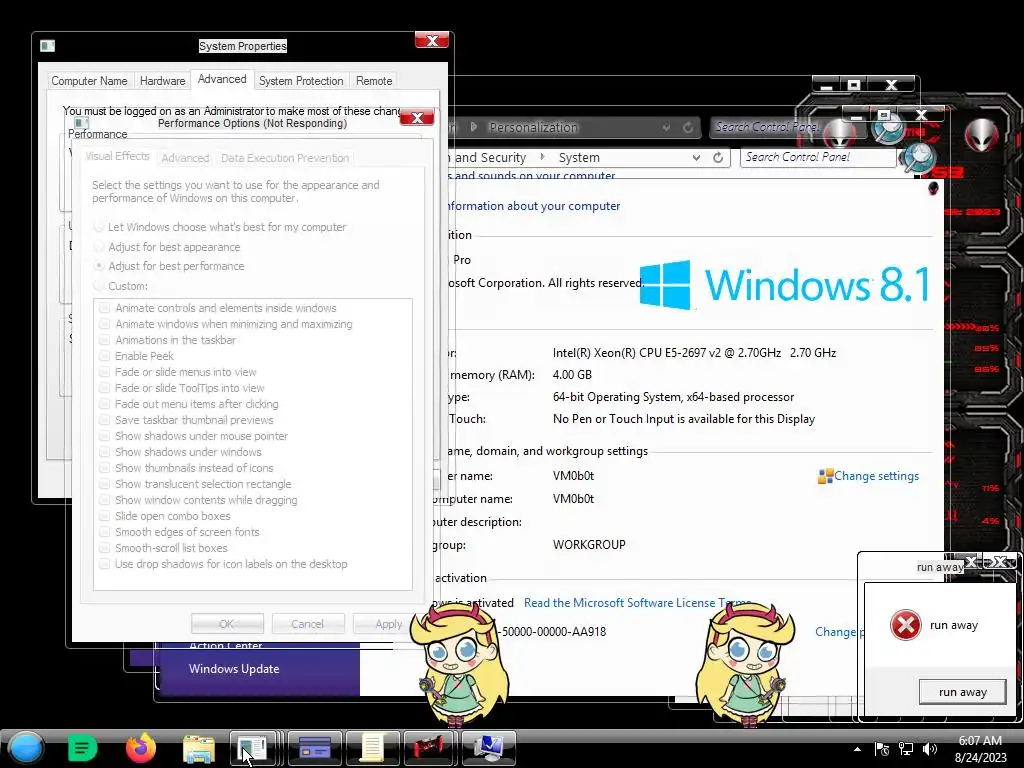The width and height of the screenshot is (1024, 768).
Task: Open the Start orb on the taskbar
Action: pyautogui.click(x=26, y=748)
